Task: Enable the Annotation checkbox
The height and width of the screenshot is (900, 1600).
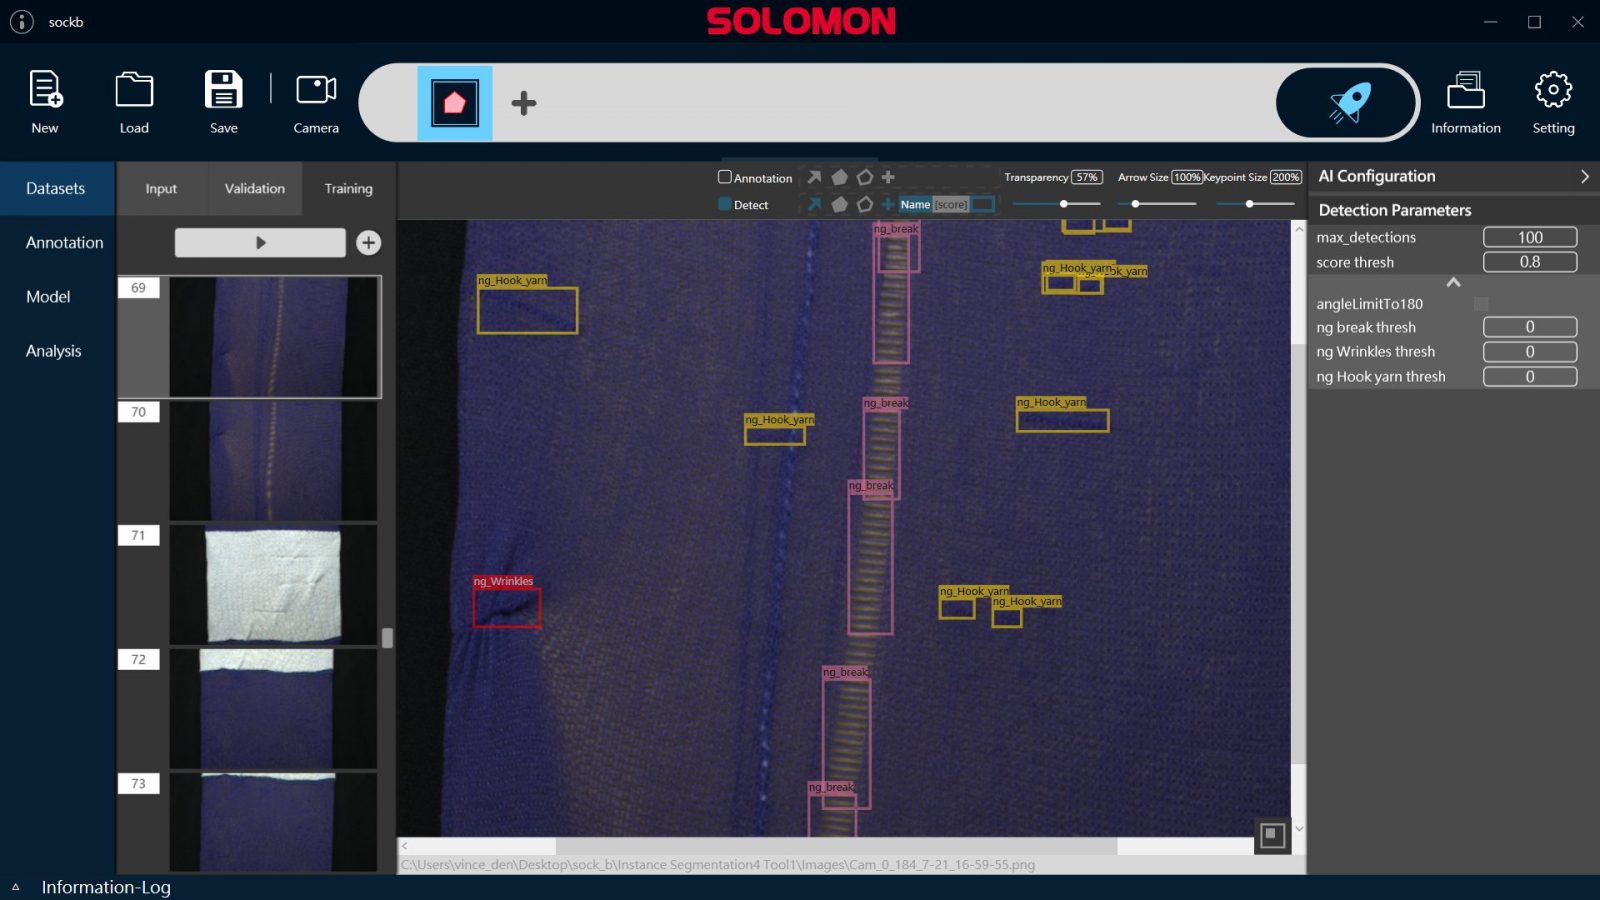Action: 725,177
